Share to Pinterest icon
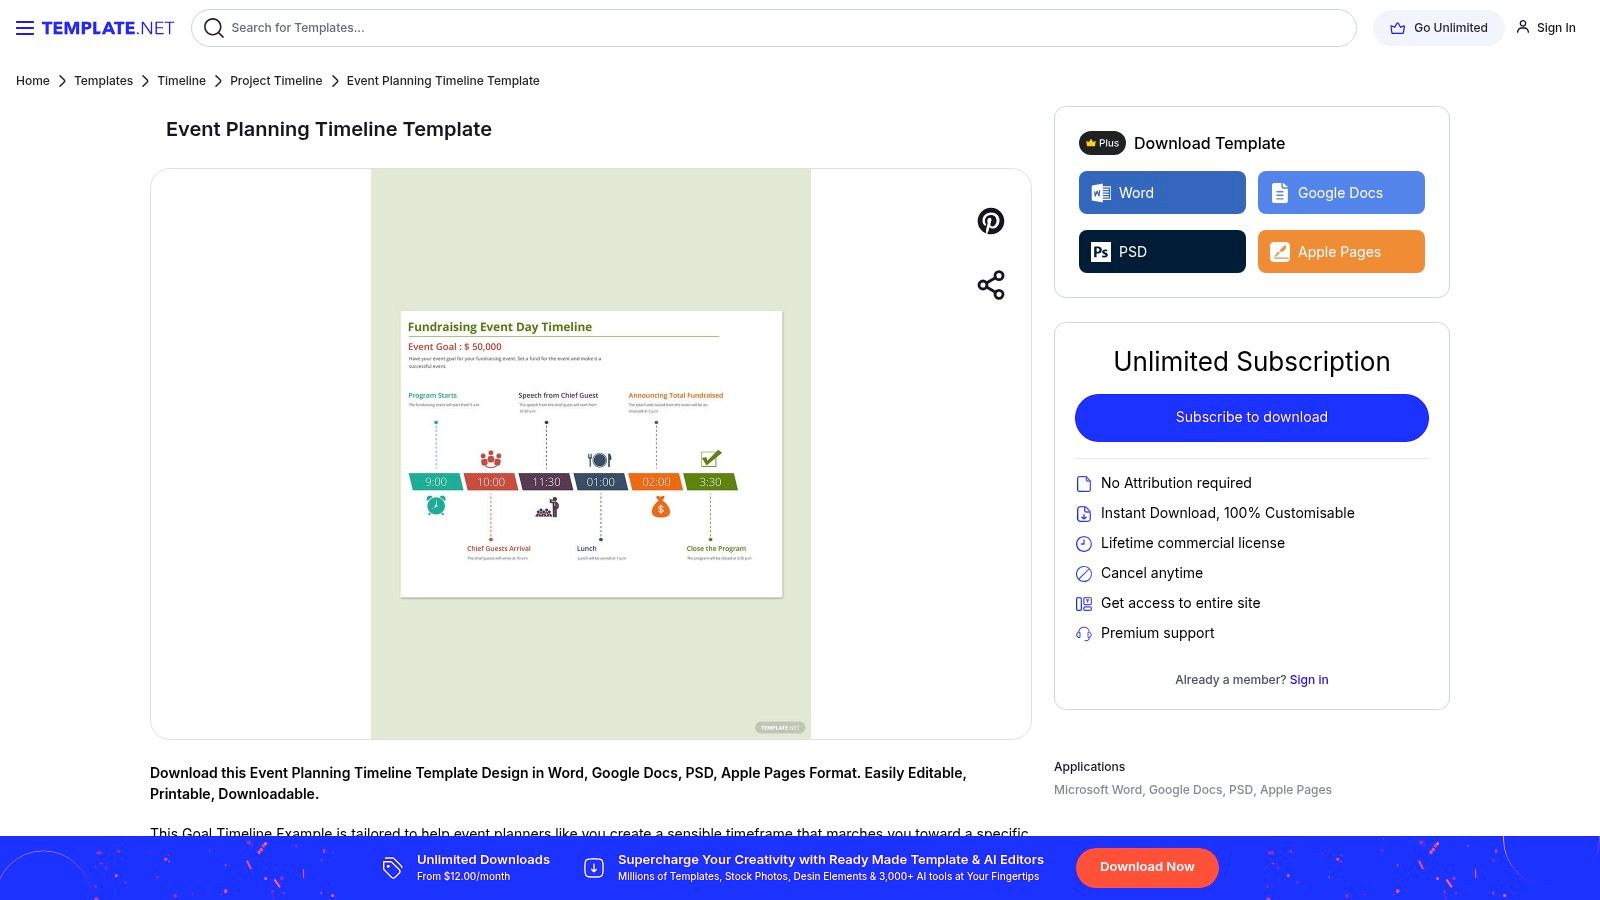Viewport: 1600px width, 900px height. [x=991, y=221]
